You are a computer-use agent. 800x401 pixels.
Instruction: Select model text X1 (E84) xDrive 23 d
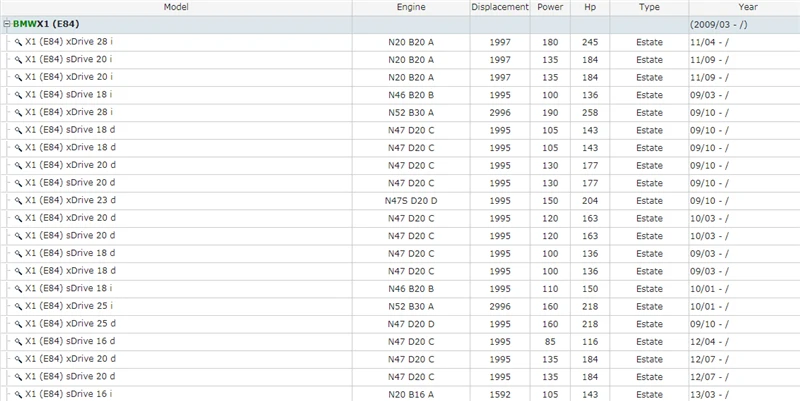click(x=70, y=200)
